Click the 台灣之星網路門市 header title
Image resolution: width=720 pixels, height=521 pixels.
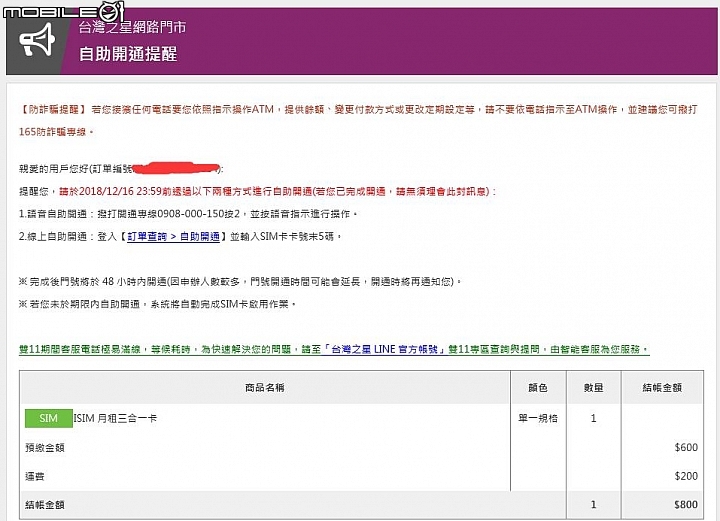(132, 27)
